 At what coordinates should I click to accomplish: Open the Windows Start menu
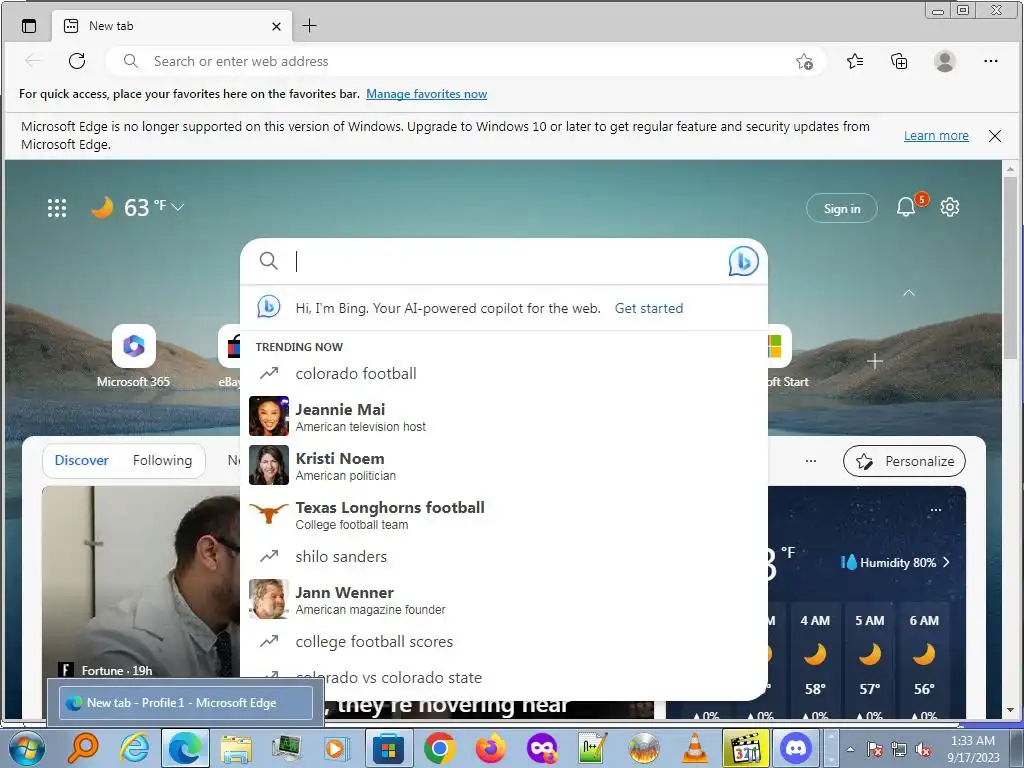tap(26, 748)
